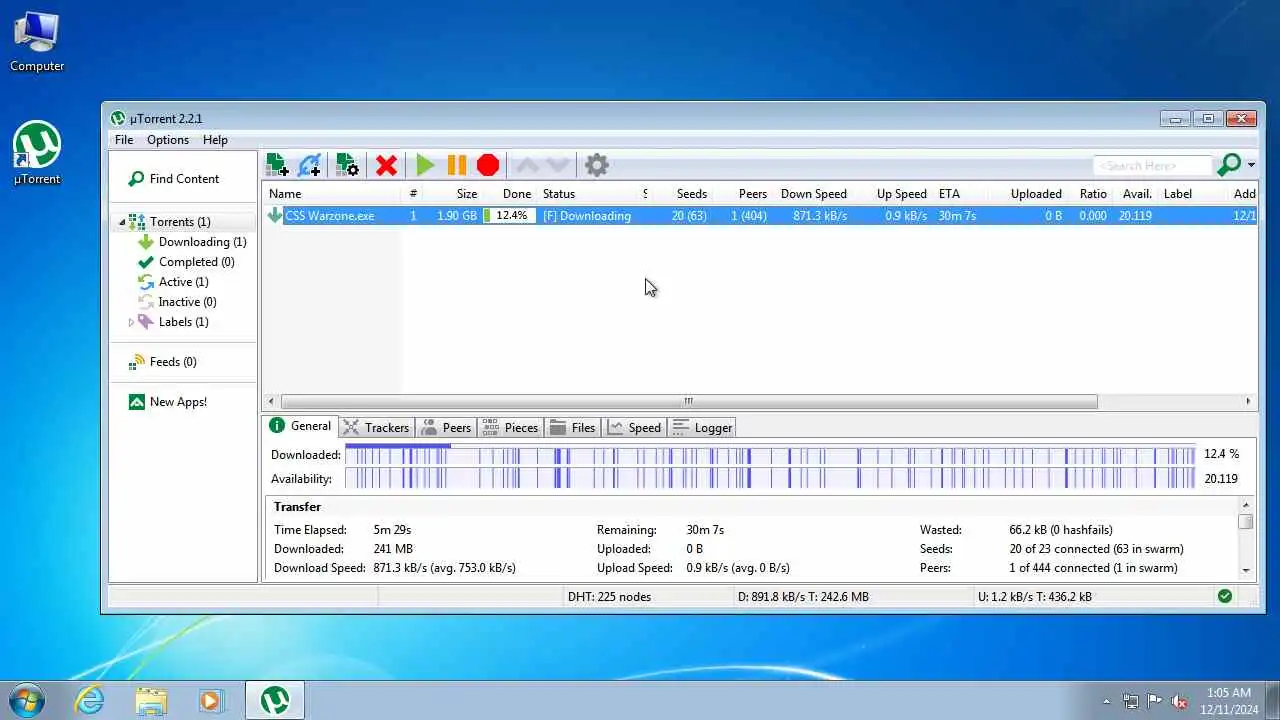This screenshot has width=1280, height=720.
Task: Switch to the Pieces tab
Action: click(x=511, y=428)
